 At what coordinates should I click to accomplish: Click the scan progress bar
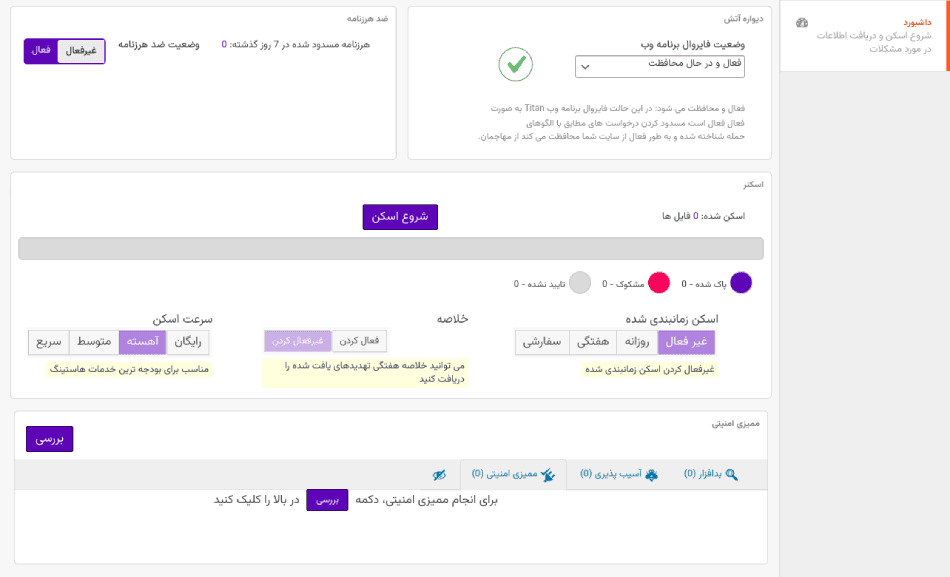pos(391,248)
